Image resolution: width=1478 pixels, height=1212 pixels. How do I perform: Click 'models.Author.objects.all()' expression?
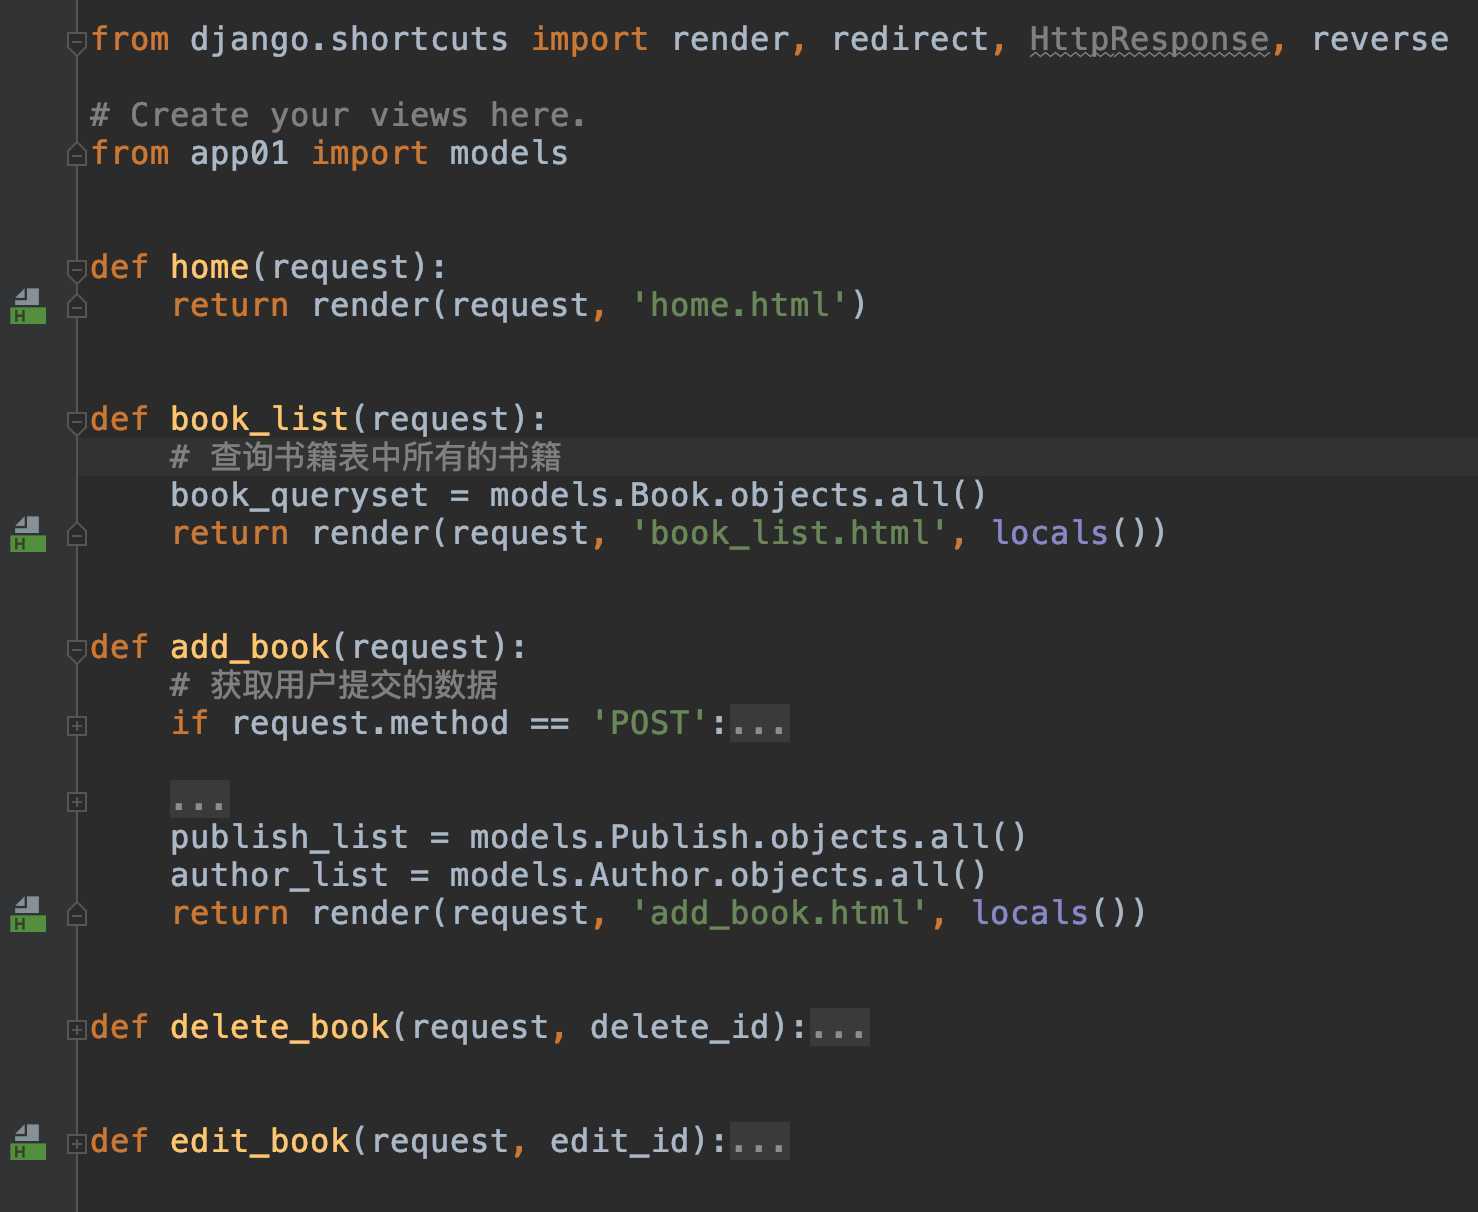pyautogui.click(x=718, y=875)
